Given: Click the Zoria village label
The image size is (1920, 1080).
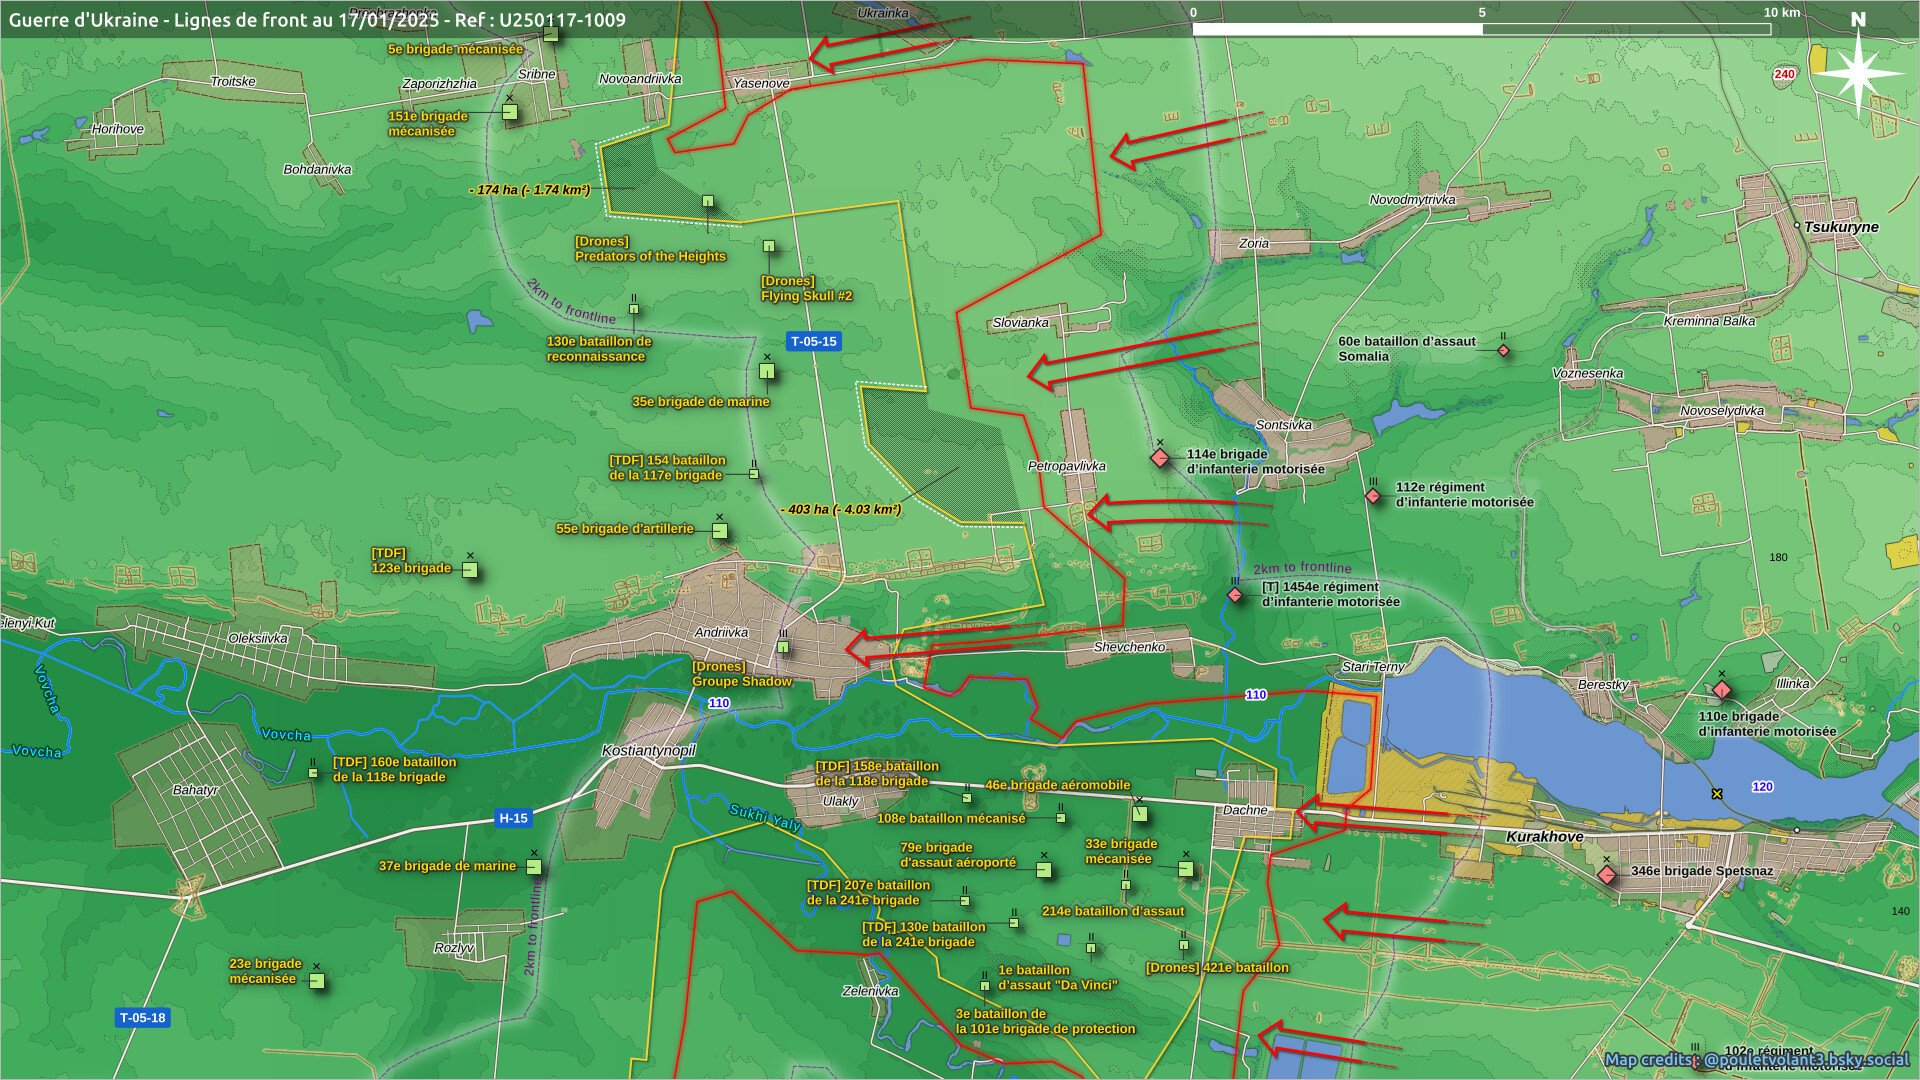Looking at the screenshot, I should (x=1254, y=243).
